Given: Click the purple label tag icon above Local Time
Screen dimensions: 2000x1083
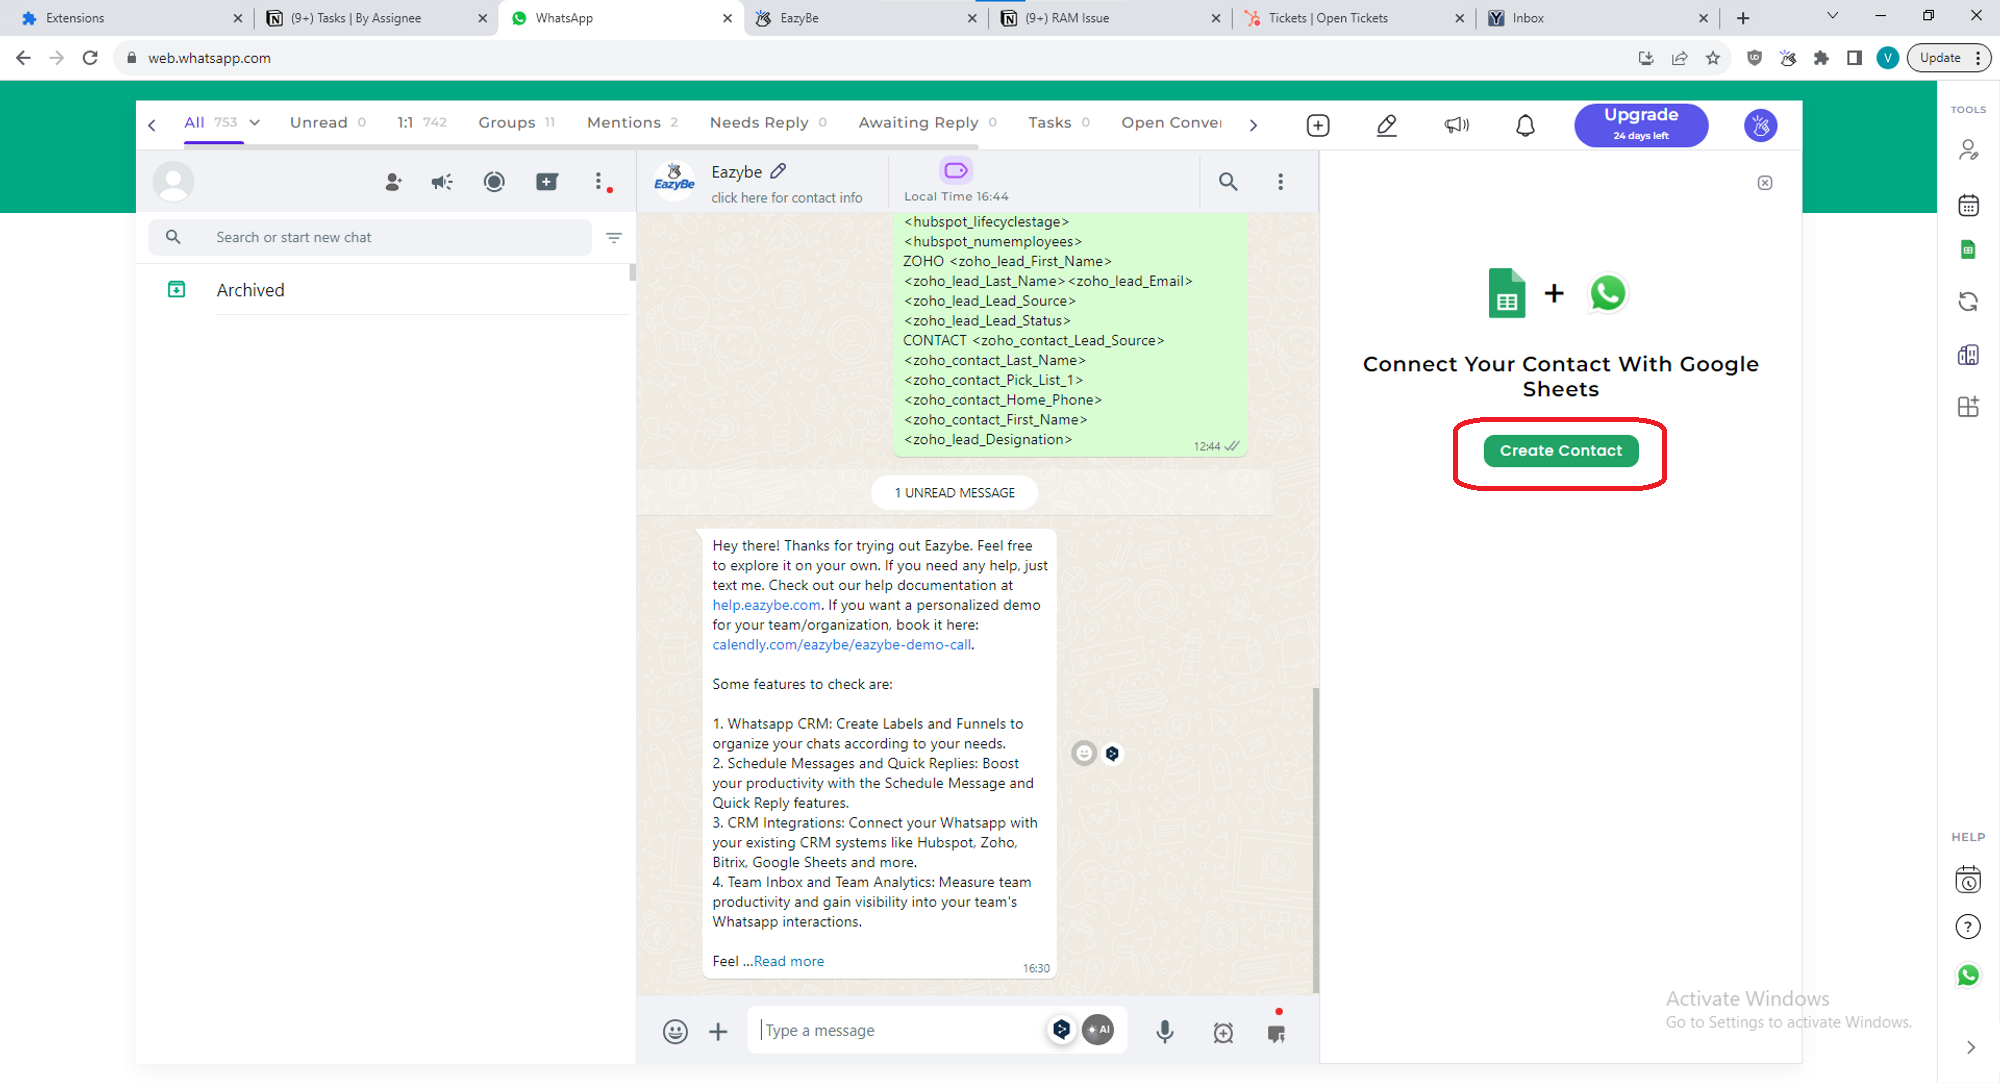Looking at the screenshot, I should [955, 170].
